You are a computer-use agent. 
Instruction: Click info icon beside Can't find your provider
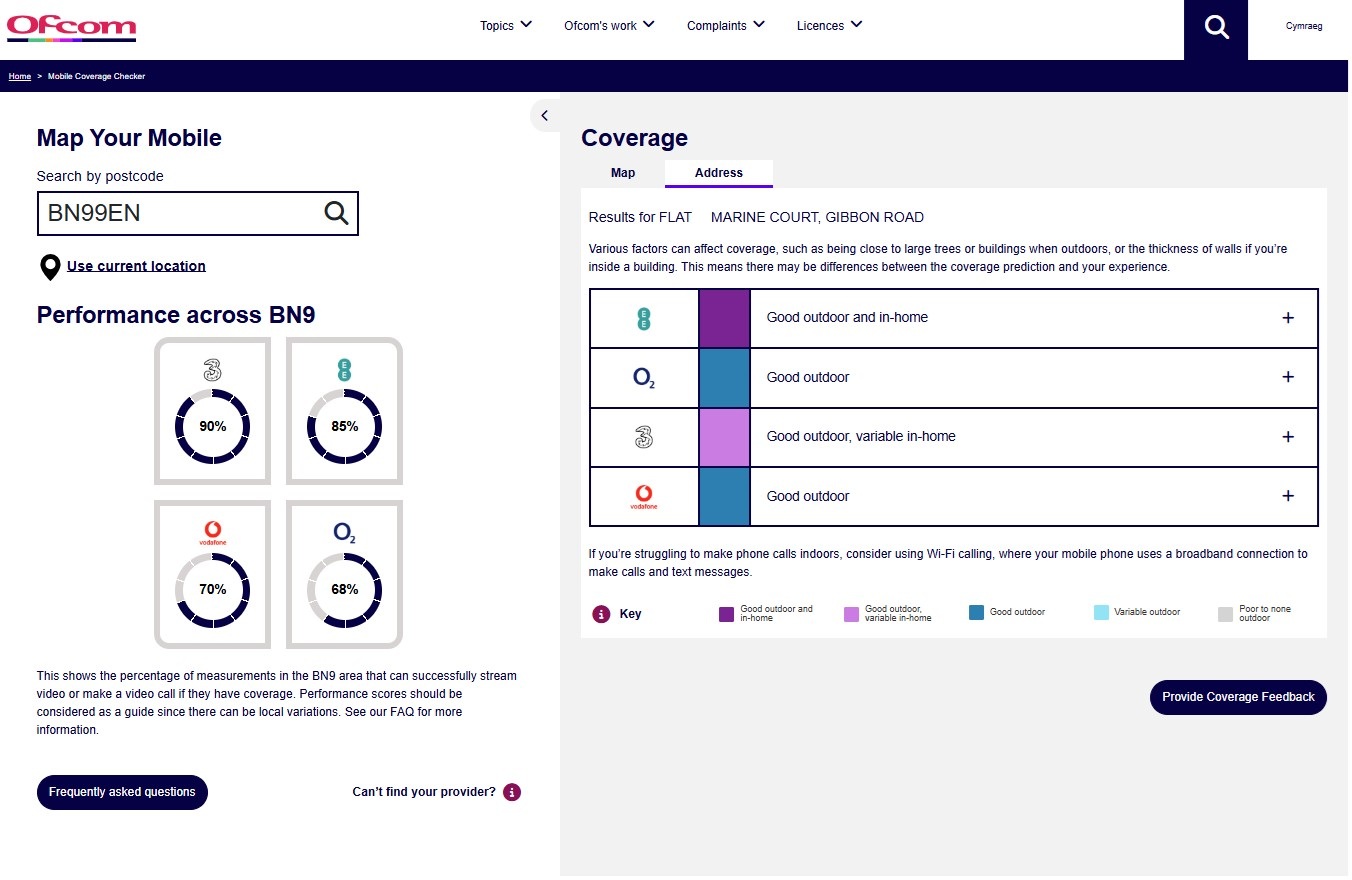tap(512, 792)
